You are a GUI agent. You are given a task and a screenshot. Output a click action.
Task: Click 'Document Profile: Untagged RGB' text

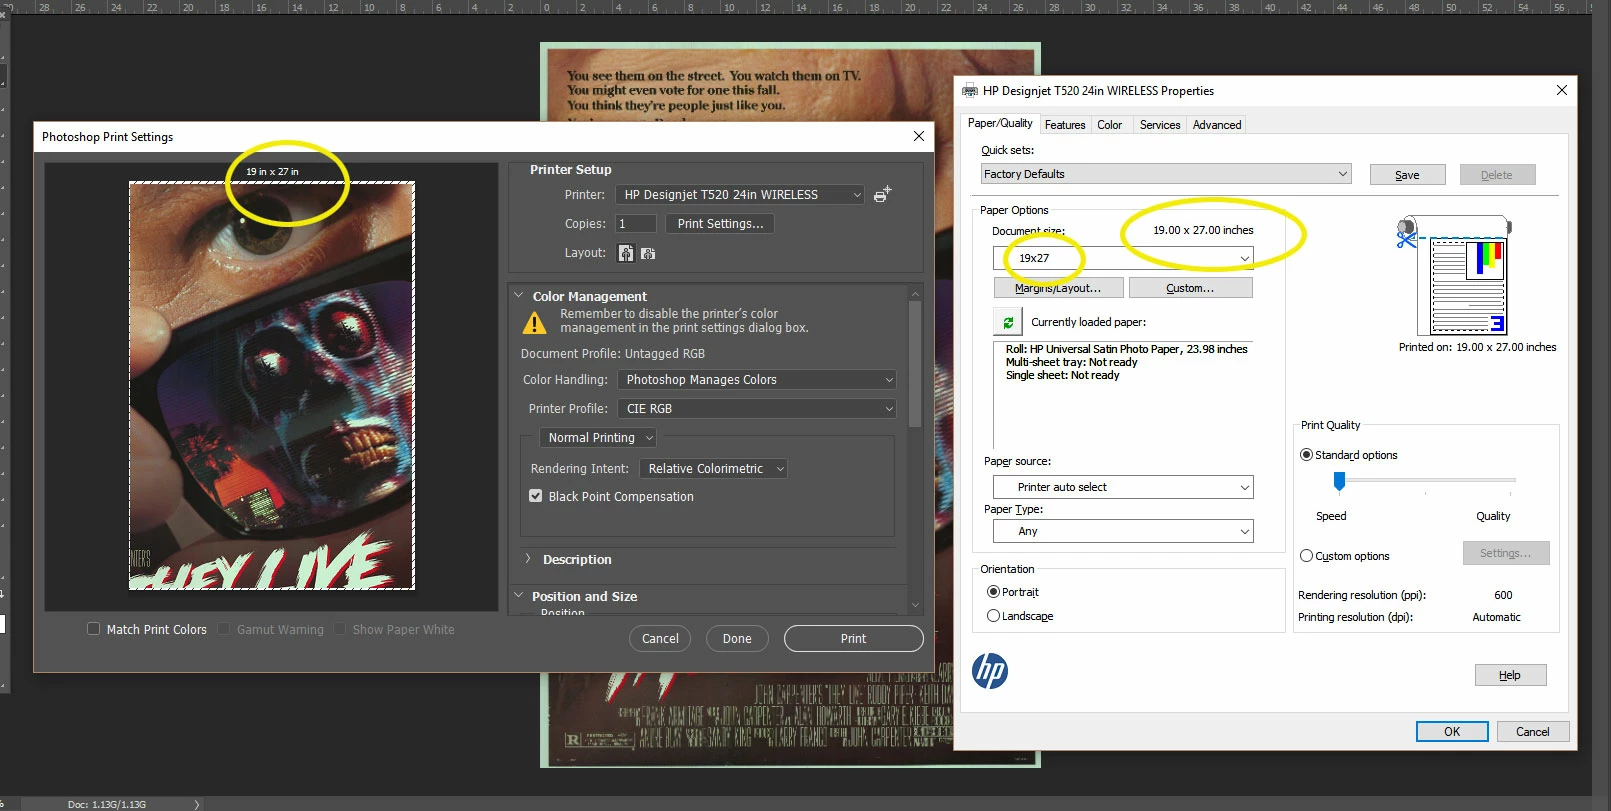pos(612,354)
